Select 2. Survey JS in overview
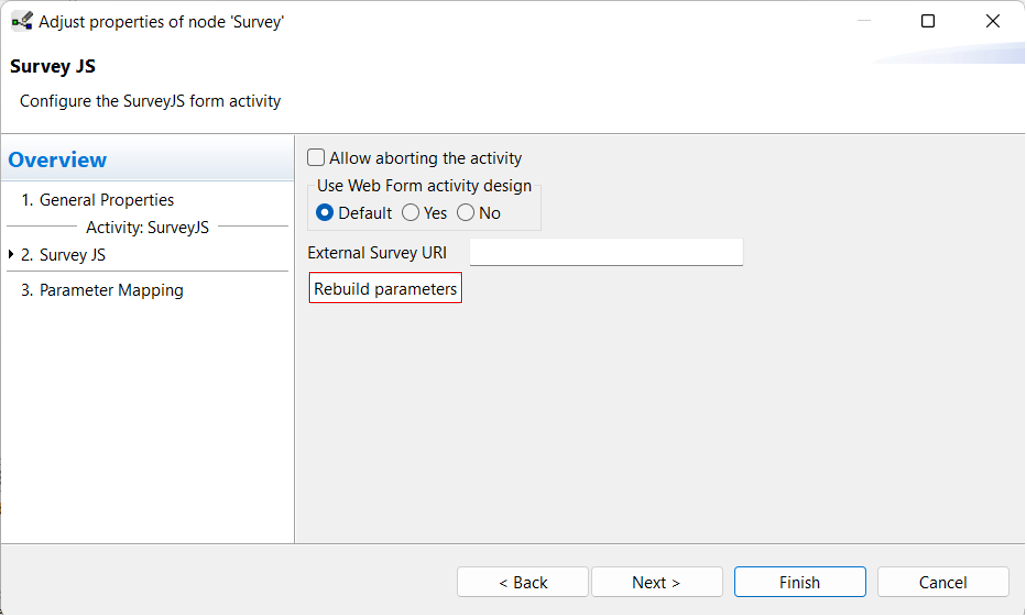Screen dimensions: 1027x615 coord(63,255)
